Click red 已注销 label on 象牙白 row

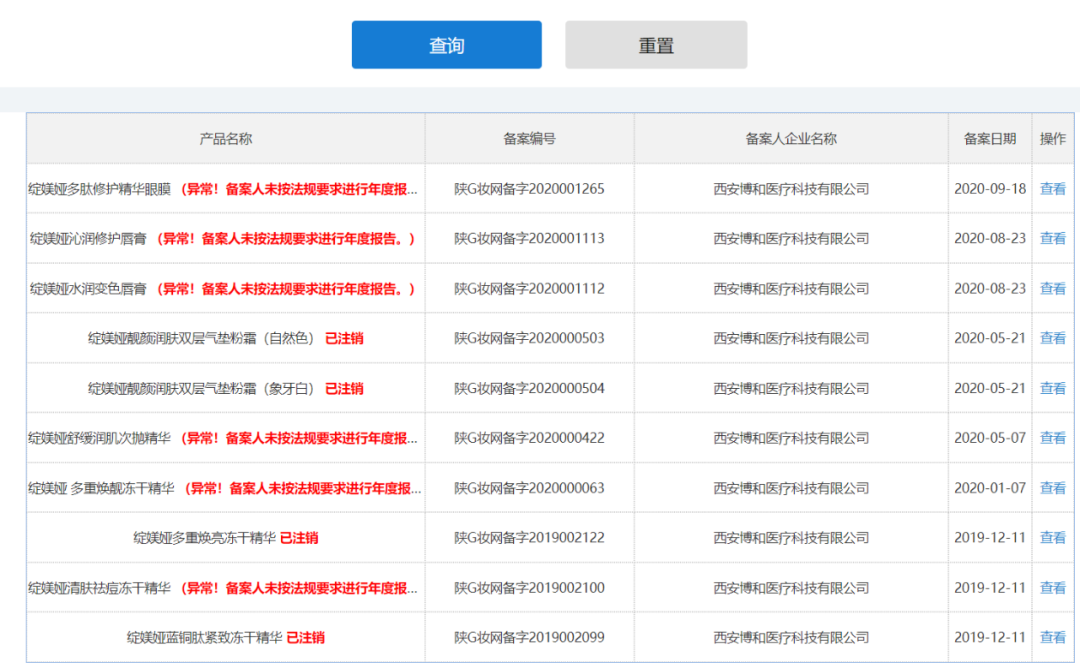344,388
